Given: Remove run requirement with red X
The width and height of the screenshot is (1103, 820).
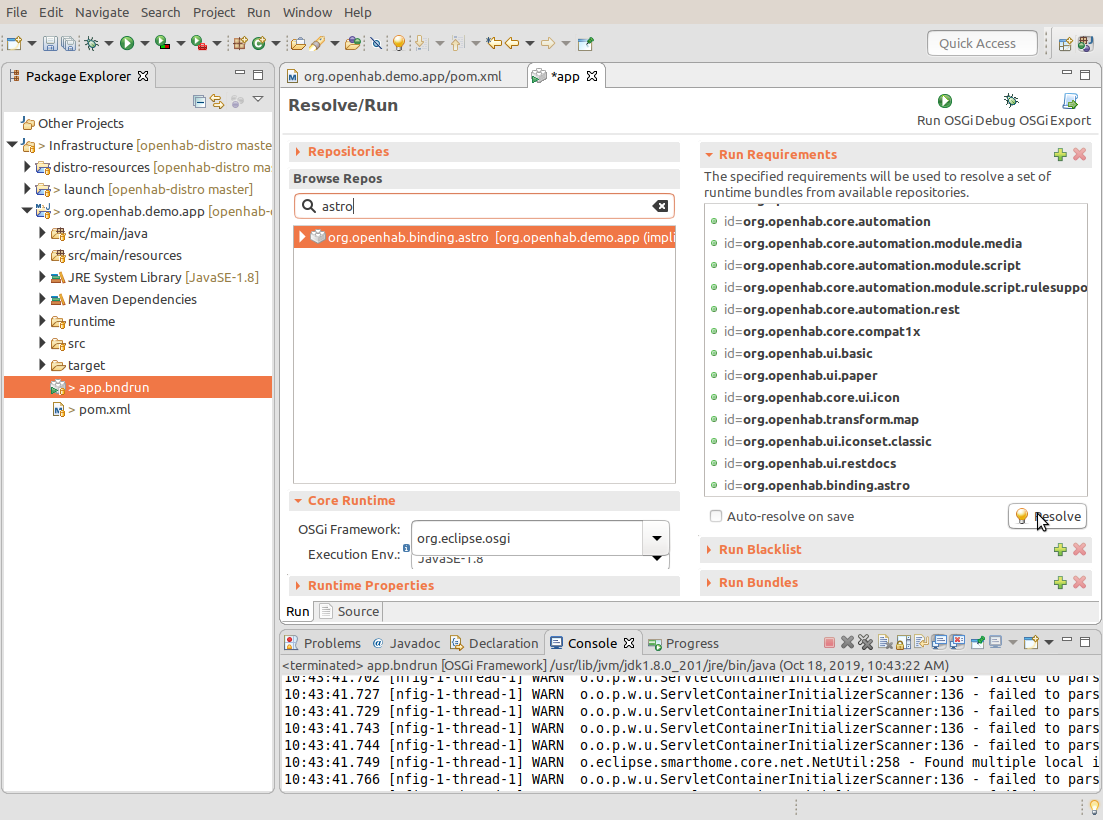Looking at the screenshot, I should [1079, 155].
